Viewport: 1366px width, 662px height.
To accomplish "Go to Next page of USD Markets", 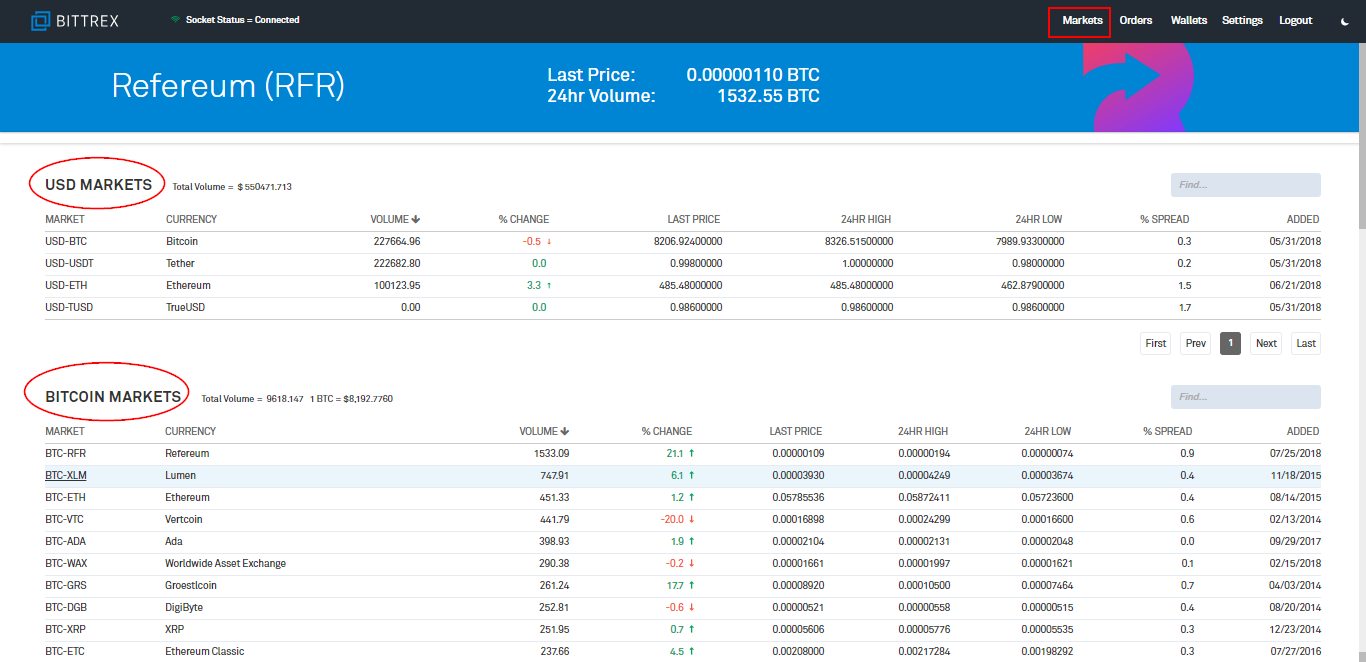I will pos(1266,343).
